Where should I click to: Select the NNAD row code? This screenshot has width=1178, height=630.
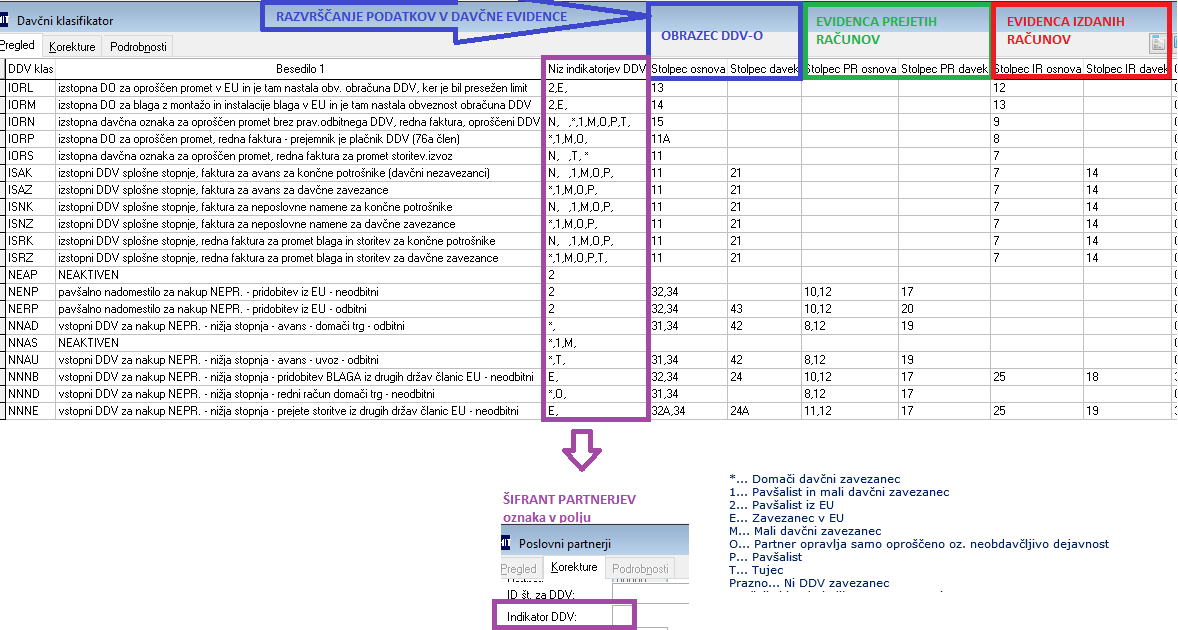[x=23, y=326]
